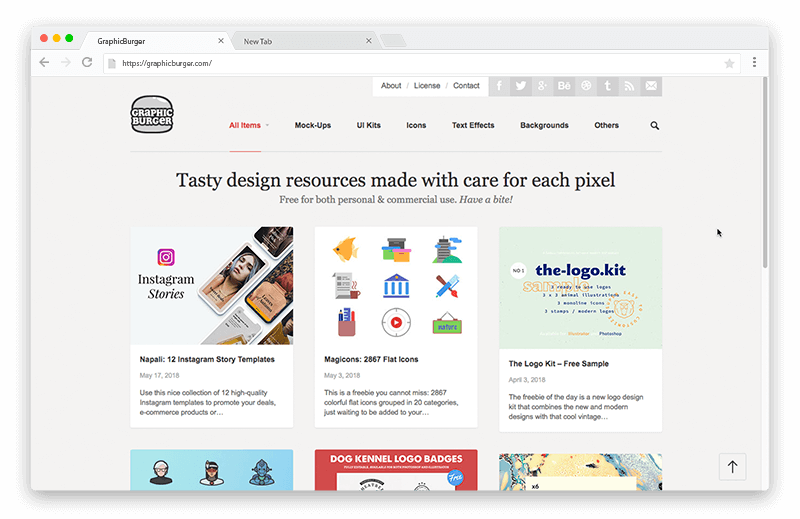
Task: Open the Tumblr social icon
Action: click(608, 86)
